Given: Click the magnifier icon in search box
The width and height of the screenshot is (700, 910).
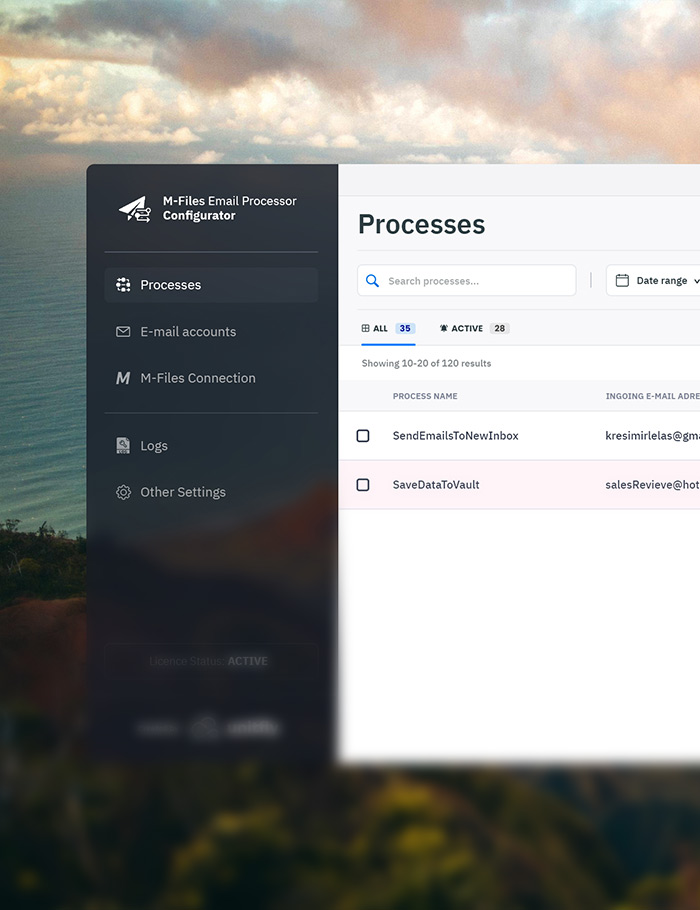Looking at the screenshot, I should click(373, 281).
